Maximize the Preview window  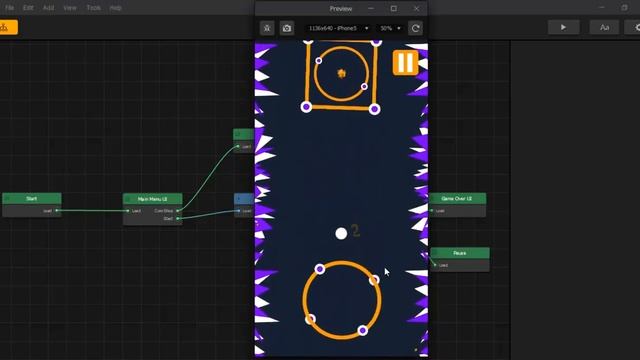393,9
